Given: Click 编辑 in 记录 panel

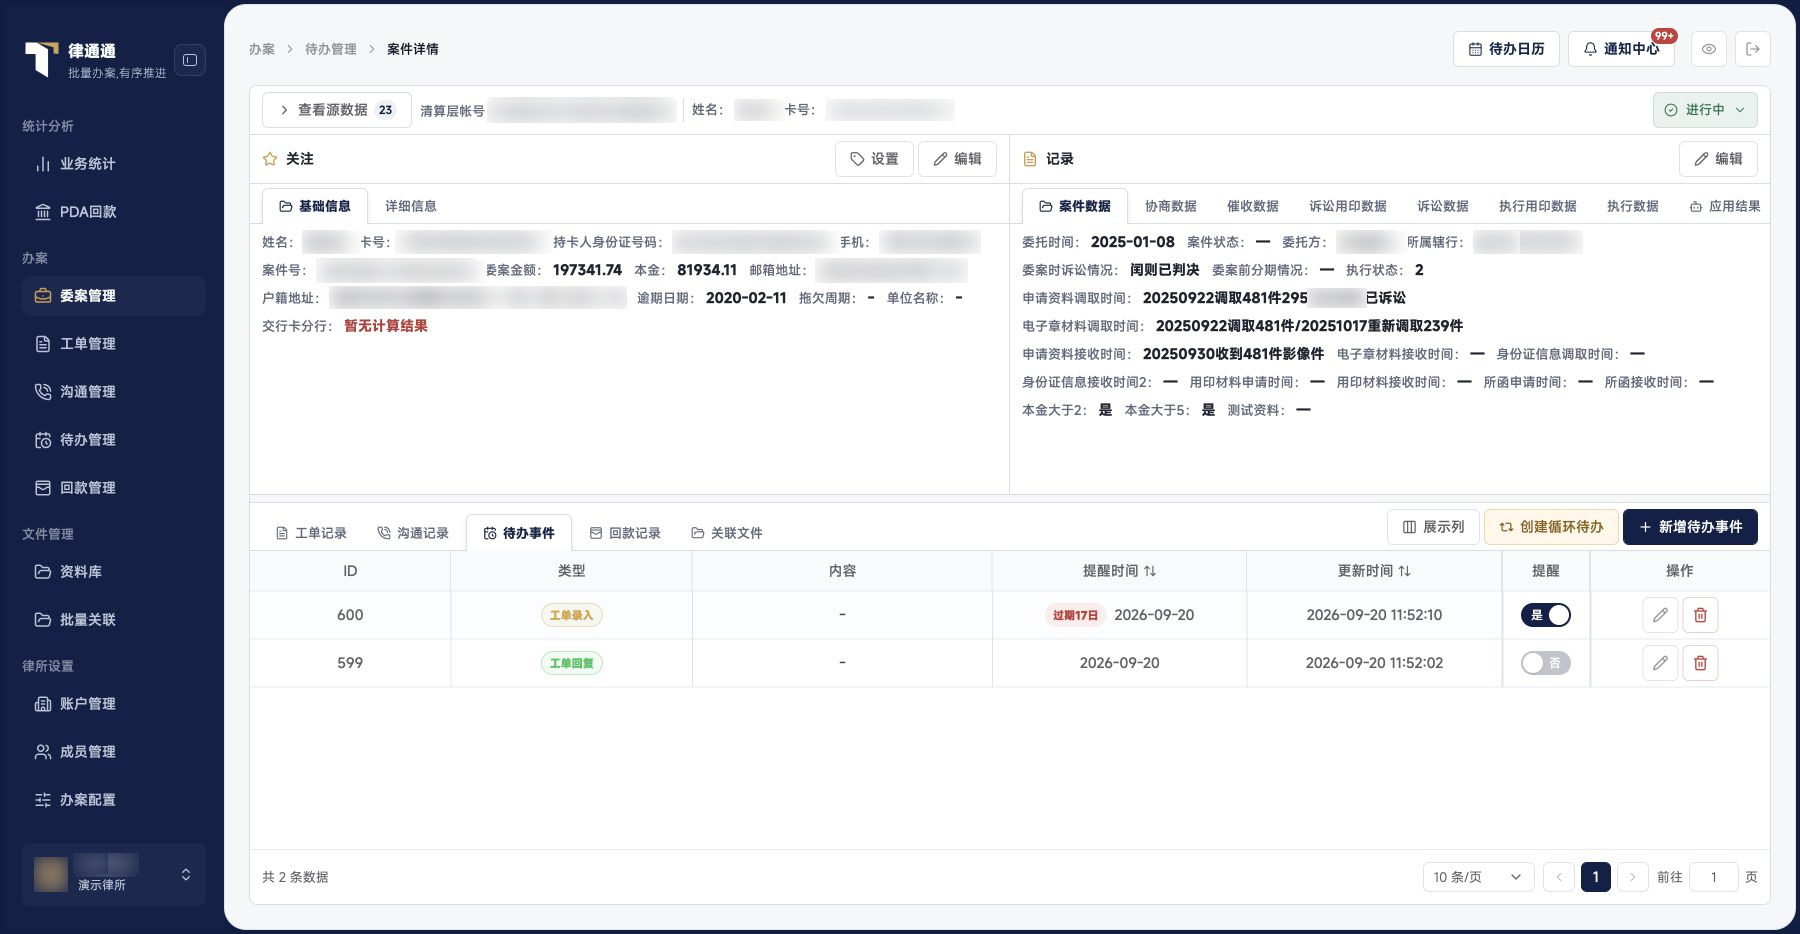Looking at the screenshot, I should pyautogui.click(x=1718, y=159).
